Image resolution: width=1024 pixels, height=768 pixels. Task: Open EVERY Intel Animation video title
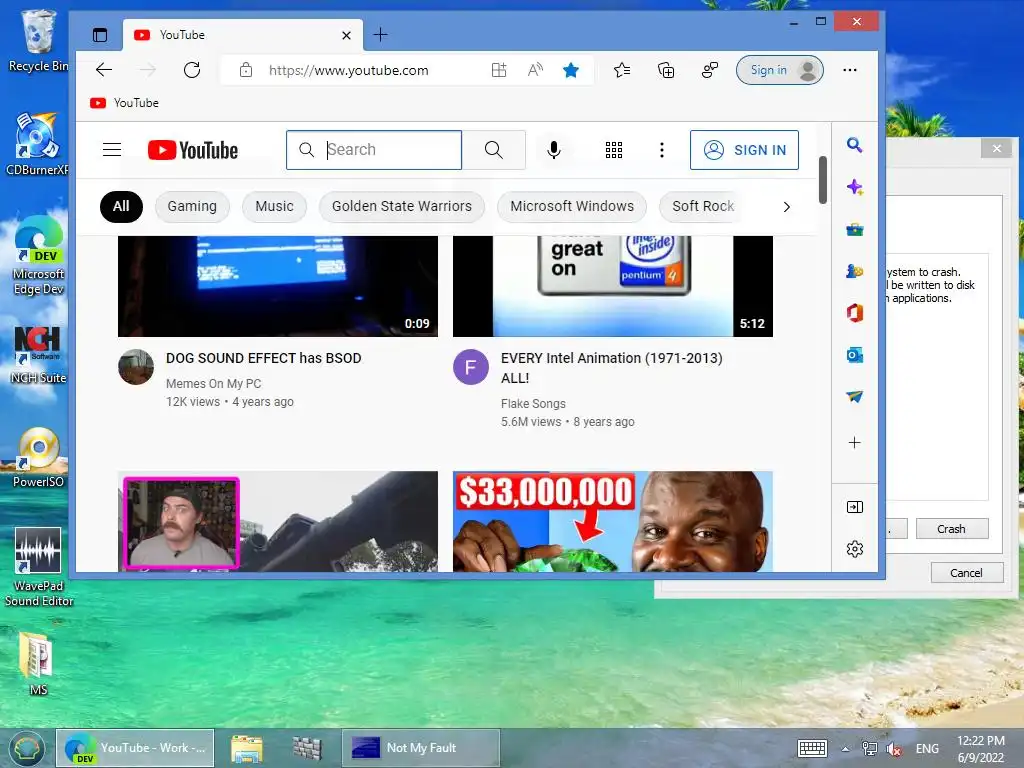click(611, 368)
